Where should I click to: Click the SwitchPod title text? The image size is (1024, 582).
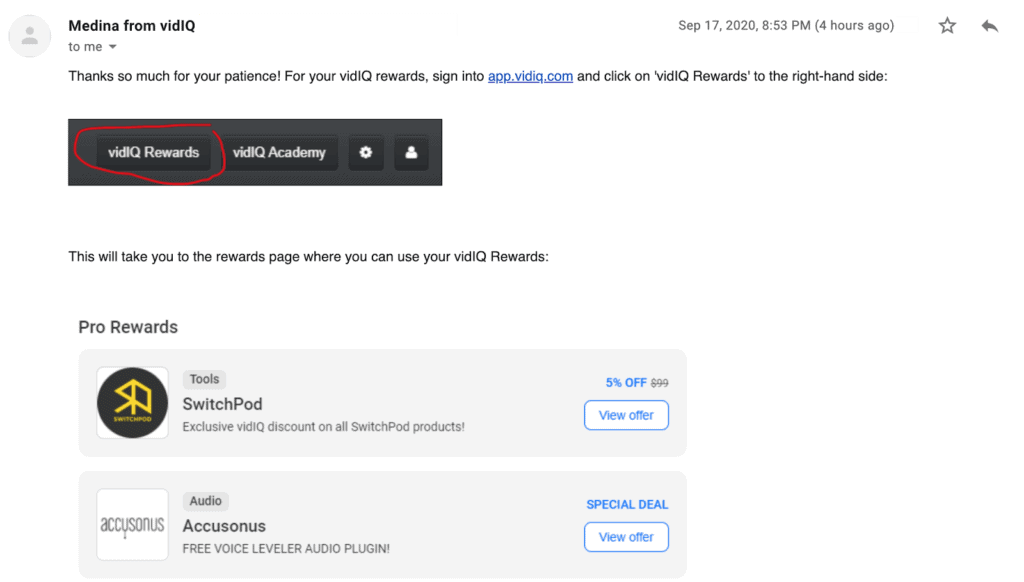(223, 404)
